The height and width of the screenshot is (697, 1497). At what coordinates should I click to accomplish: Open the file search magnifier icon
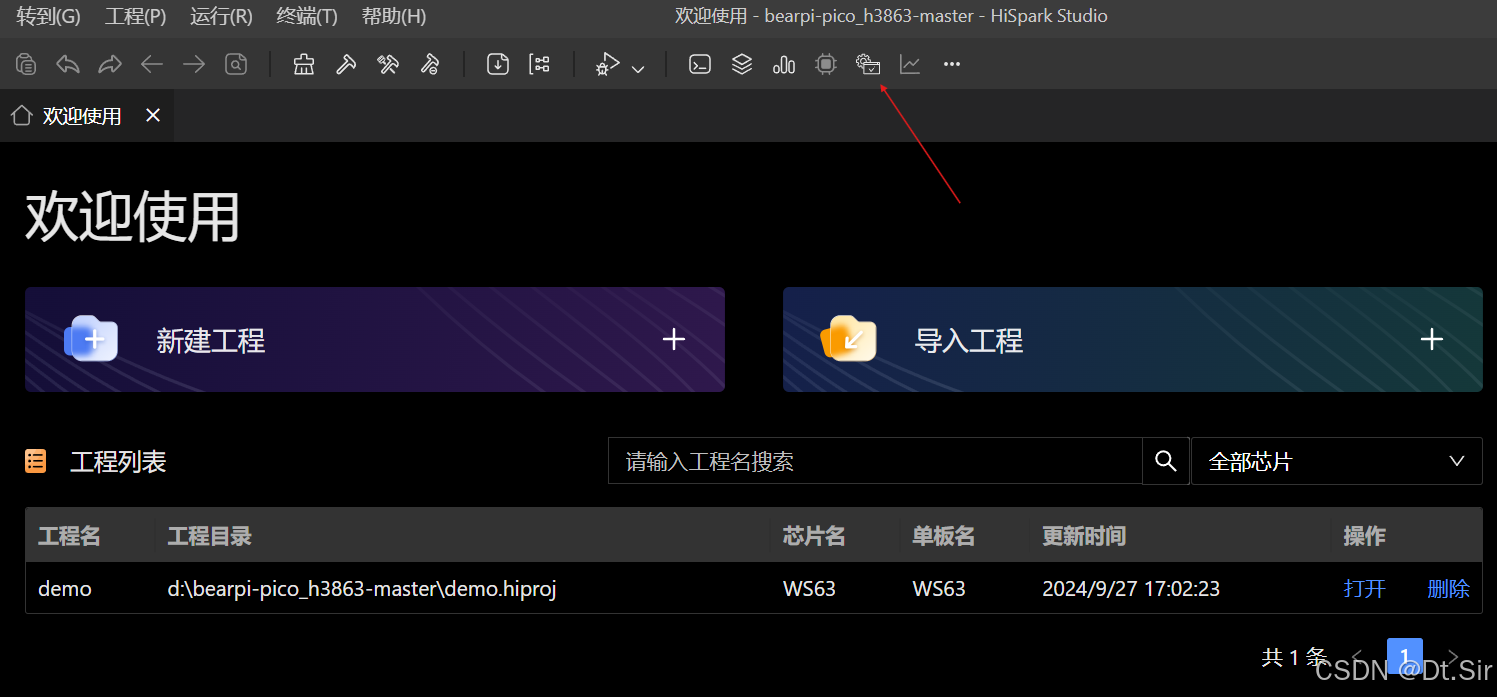coord(236,65)
